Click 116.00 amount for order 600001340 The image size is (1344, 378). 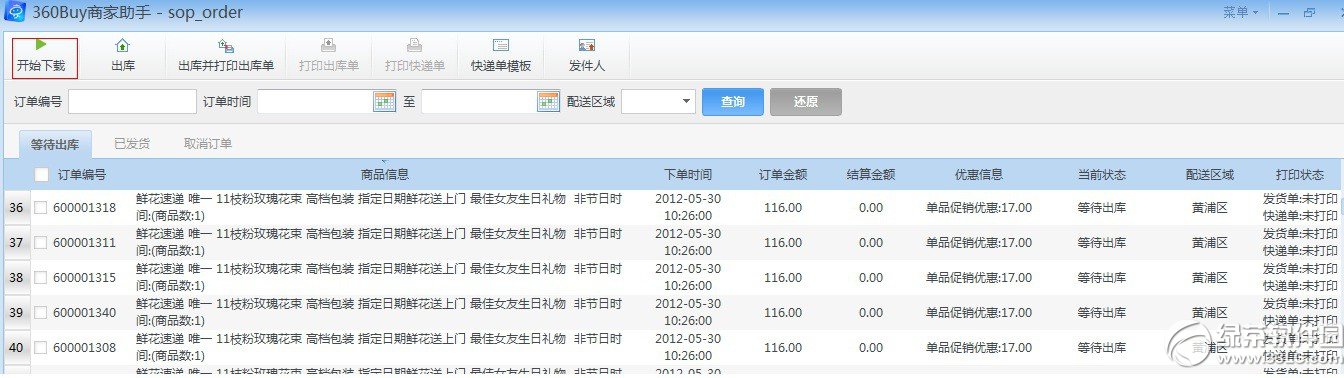(783, 313)
